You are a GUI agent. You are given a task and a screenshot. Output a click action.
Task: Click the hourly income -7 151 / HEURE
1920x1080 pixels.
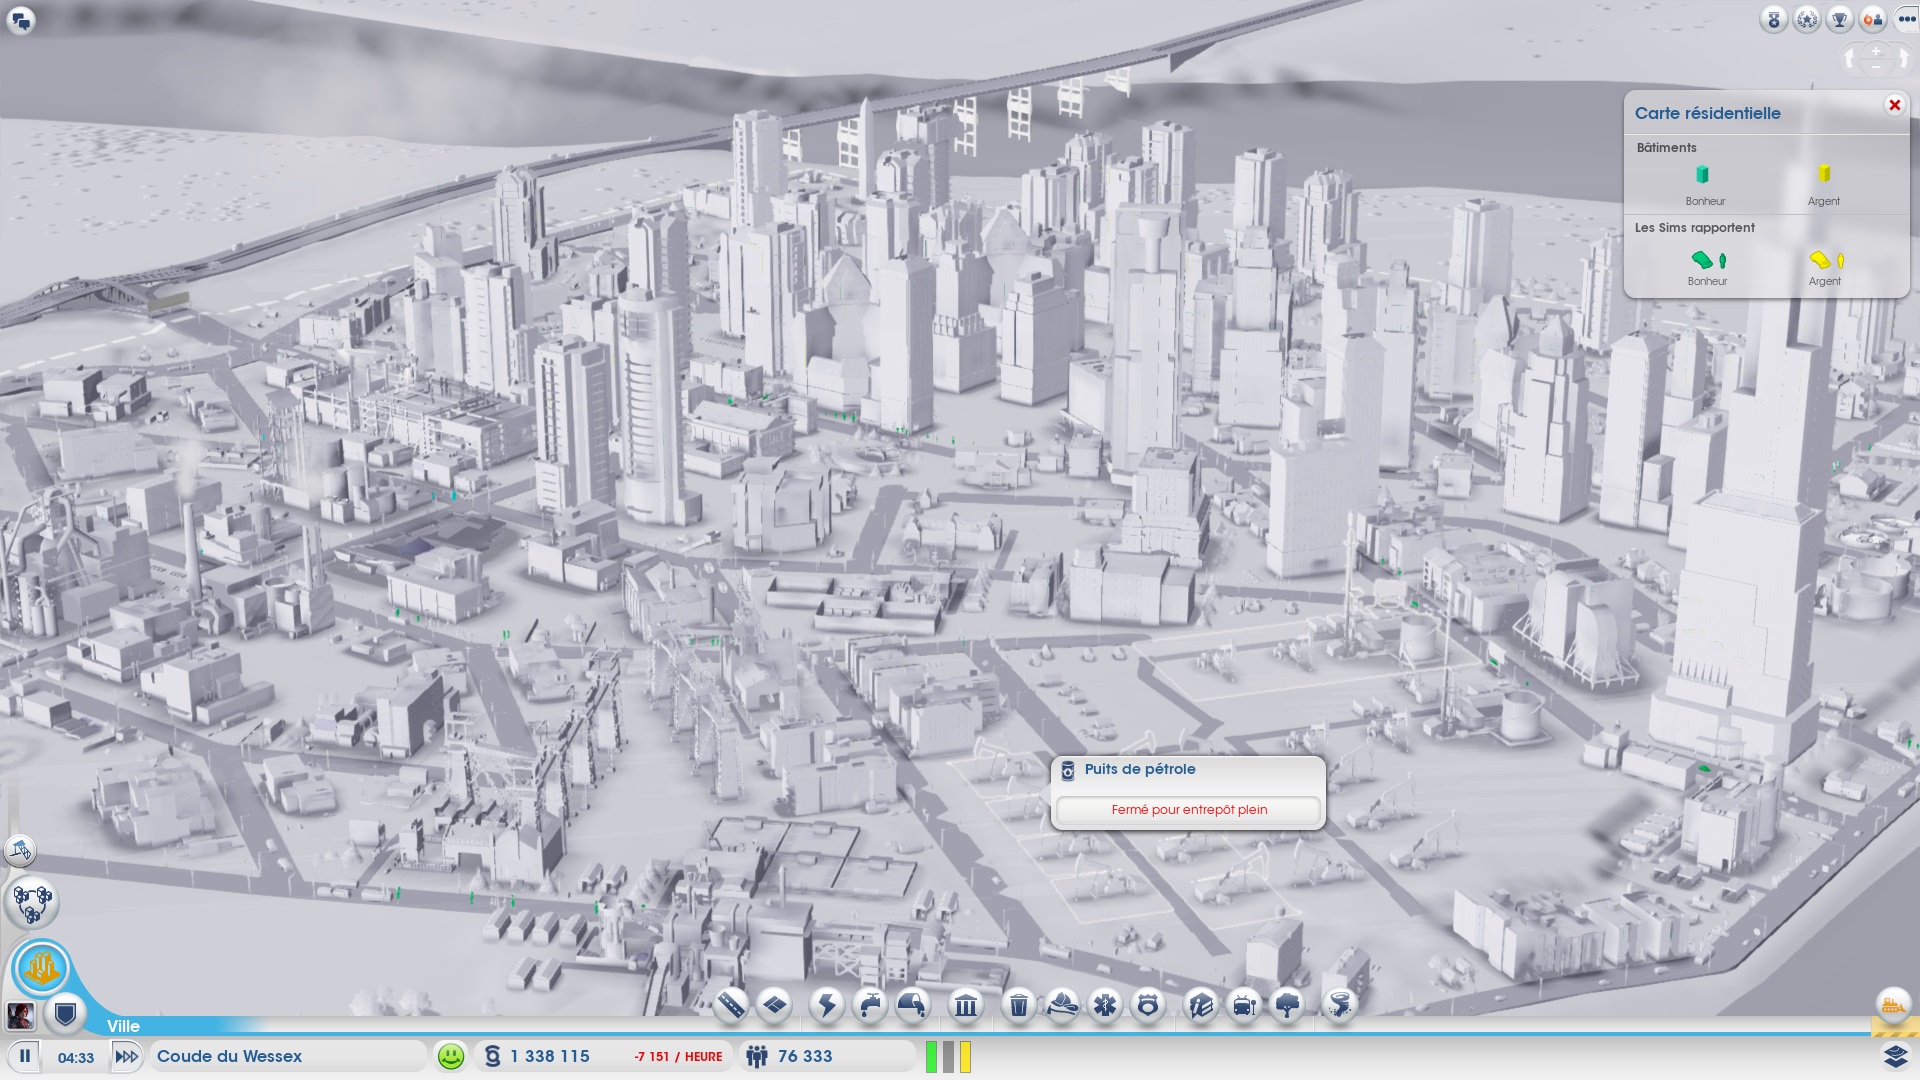click(x=678, y=1057)
